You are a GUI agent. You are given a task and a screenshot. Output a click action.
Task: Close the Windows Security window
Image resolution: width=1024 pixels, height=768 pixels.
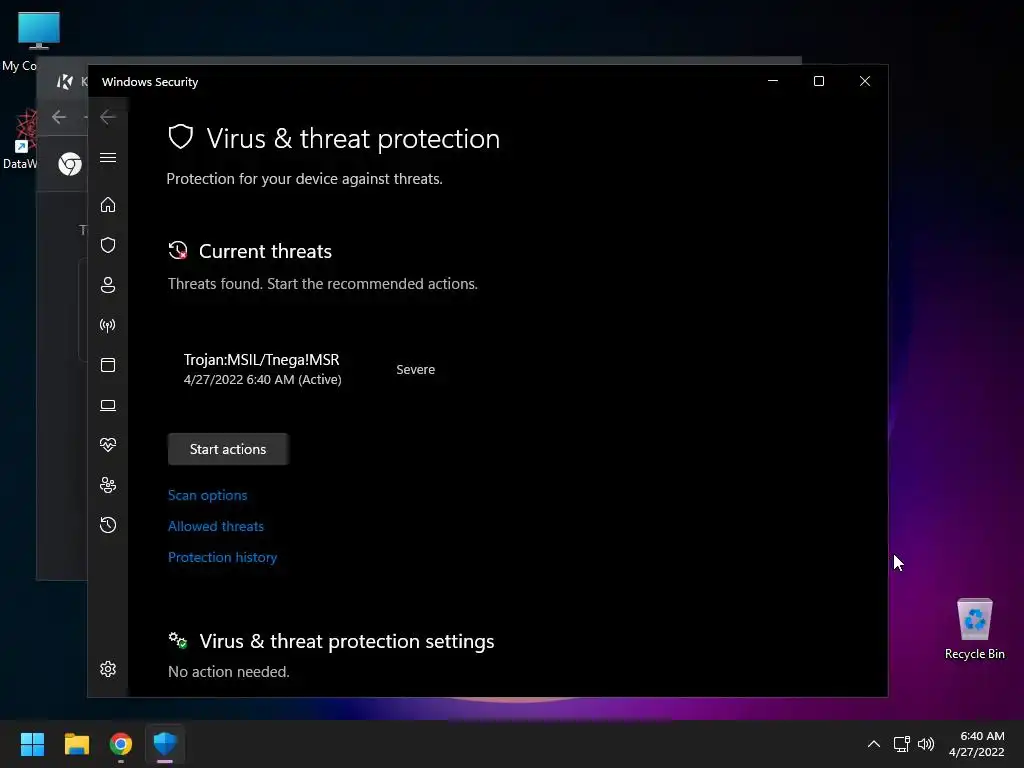coord(865,81)
